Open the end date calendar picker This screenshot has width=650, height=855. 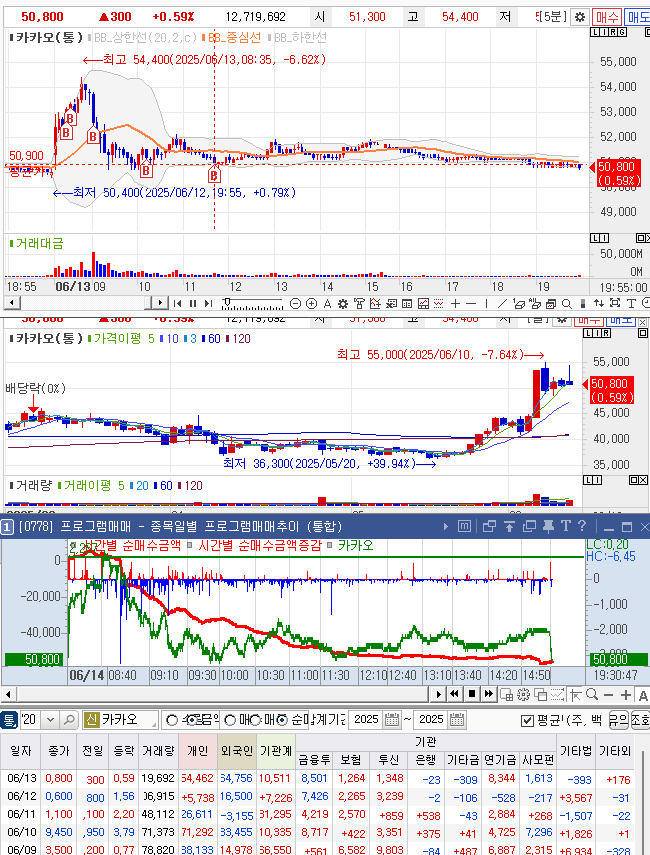tap(457, 720)
